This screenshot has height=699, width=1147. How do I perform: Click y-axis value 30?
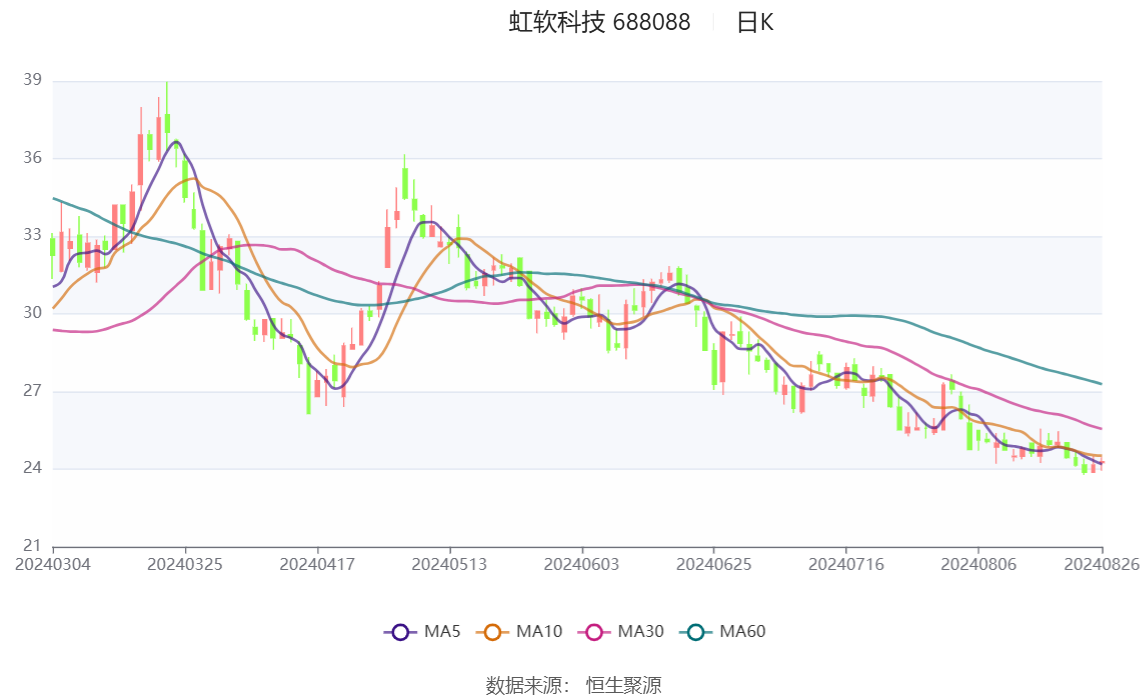point(32,312)
